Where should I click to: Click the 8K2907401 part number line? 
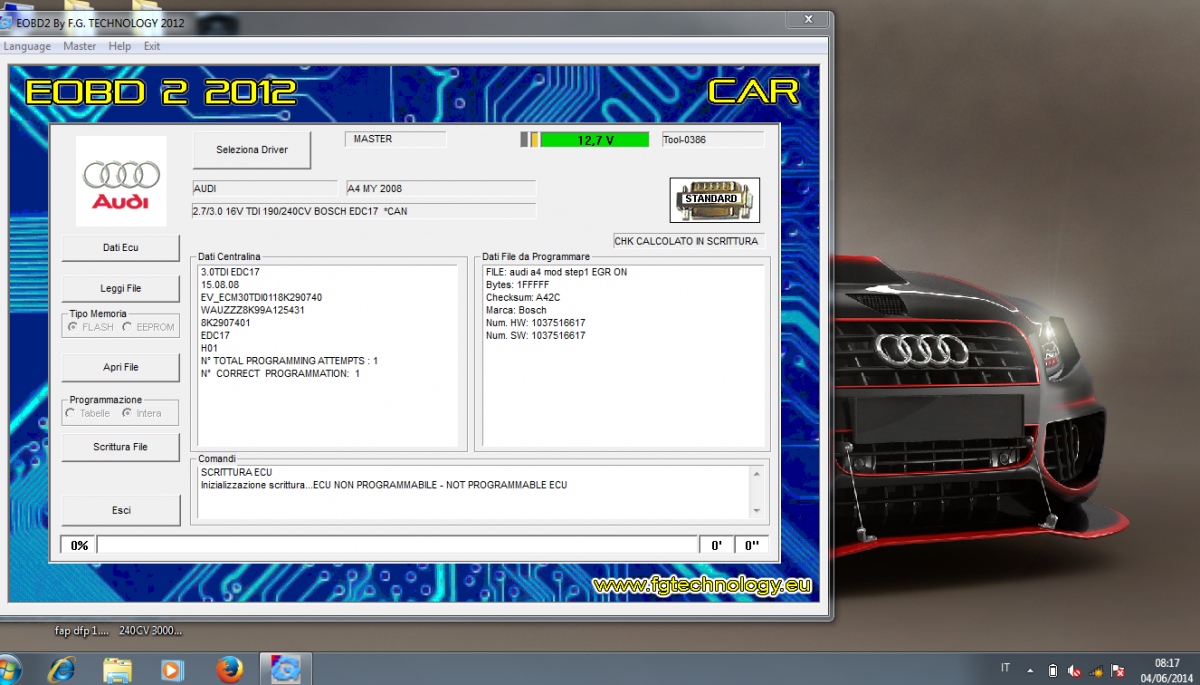[x=225, y=323]
